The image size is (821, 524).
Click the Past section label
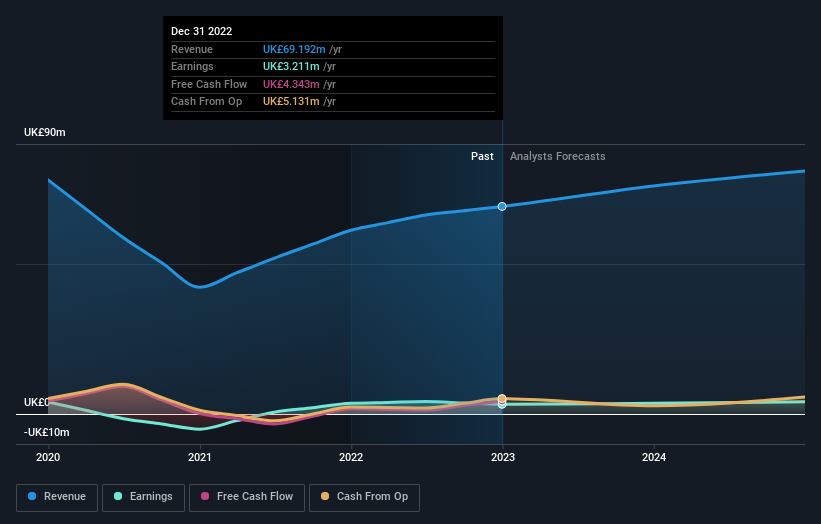482,157
